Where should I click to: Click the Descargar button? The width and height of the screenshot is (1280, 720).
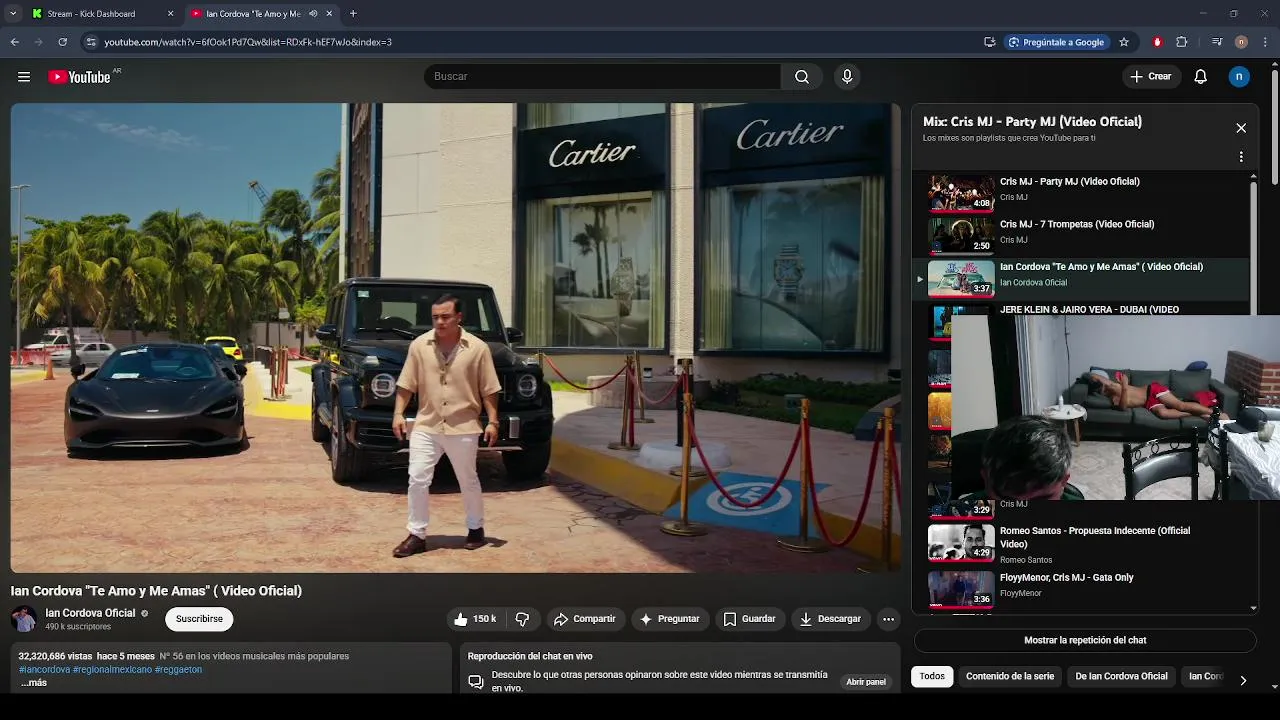[x=830, y=619]
